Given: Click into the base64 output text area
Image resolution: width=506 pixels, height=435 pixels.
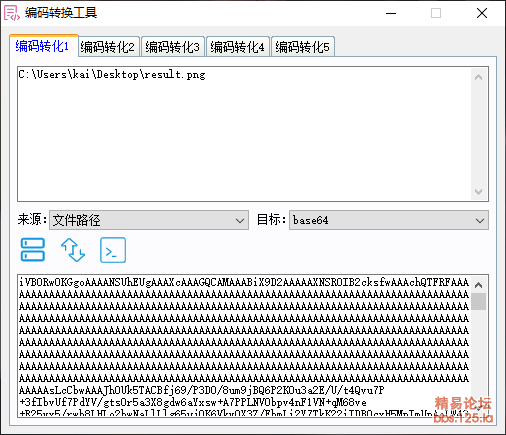Looking at the screenshot, I should (244, 346).
